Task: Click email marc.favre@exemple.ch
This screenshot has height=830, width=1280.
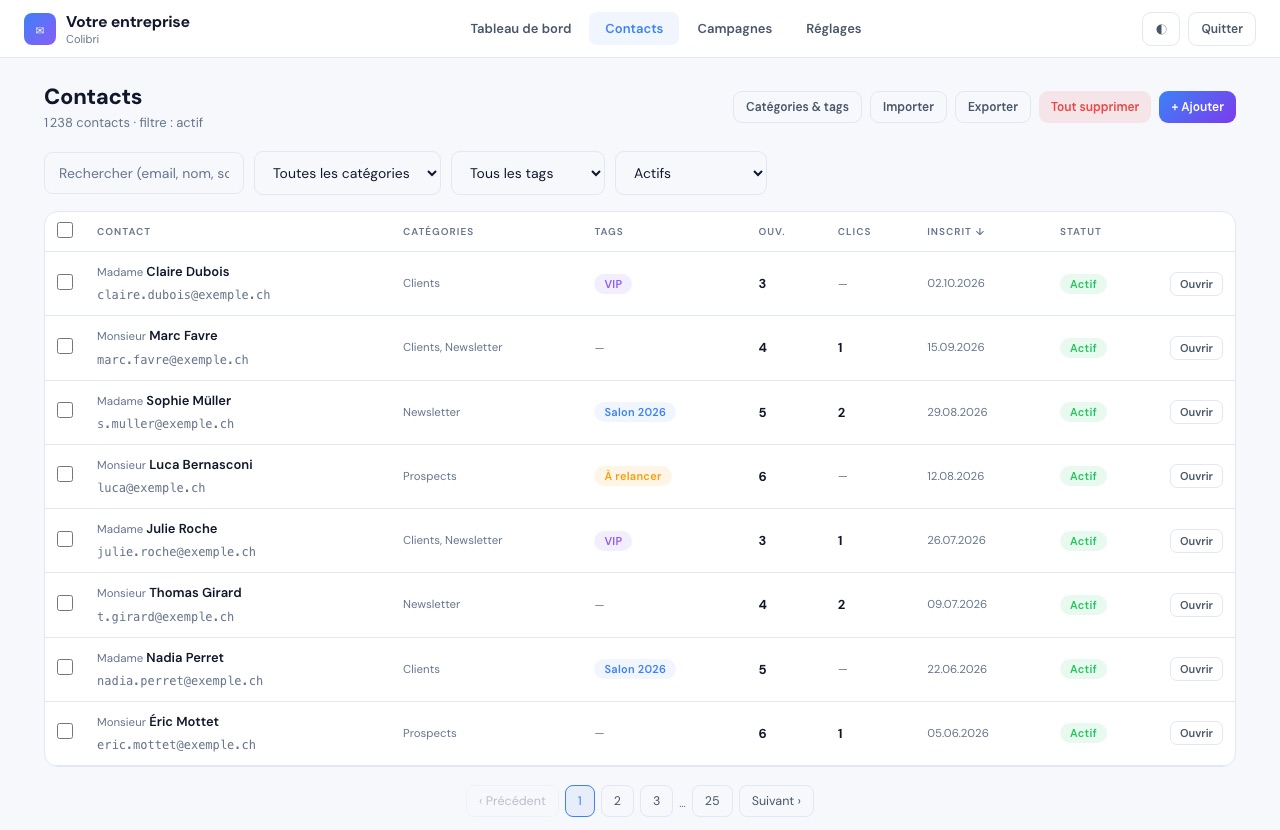Action: pyautogui.click(x=173, y=360)
